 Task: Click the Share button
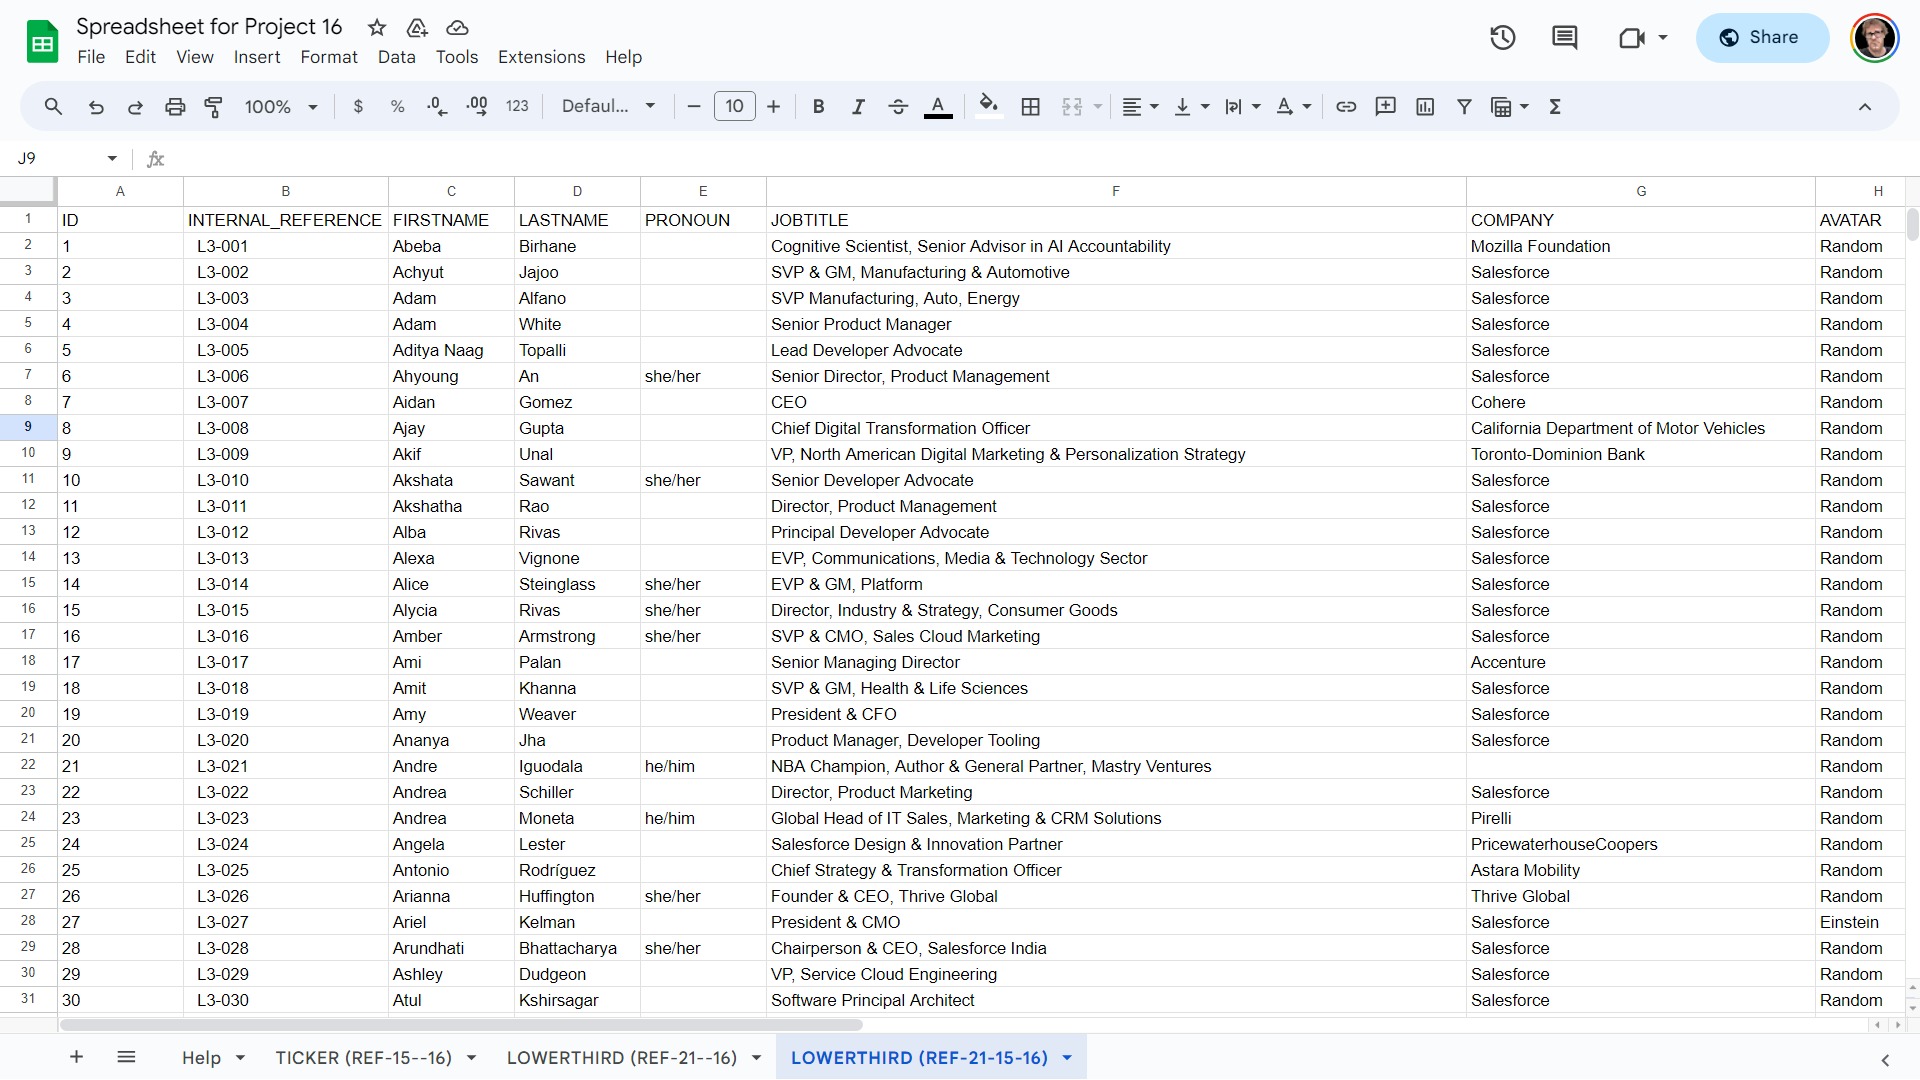point(1762,38)
